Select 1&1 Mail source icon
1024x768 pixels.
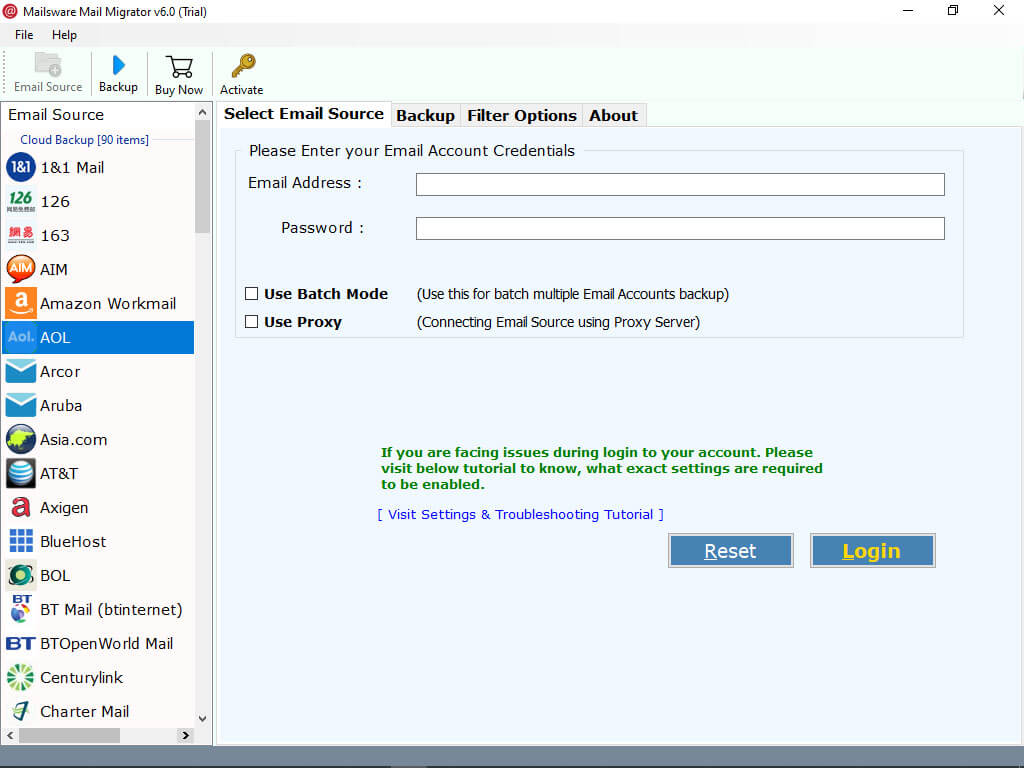[20, 168]
